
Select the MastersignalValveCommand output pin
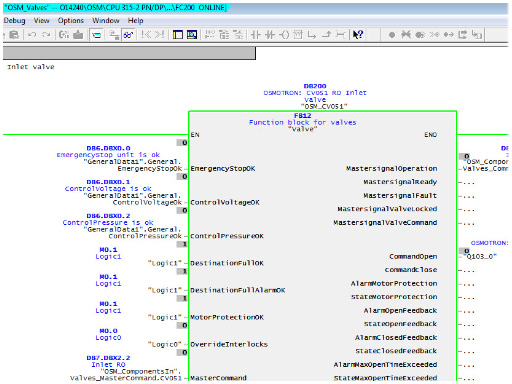[x=385, y=223]
